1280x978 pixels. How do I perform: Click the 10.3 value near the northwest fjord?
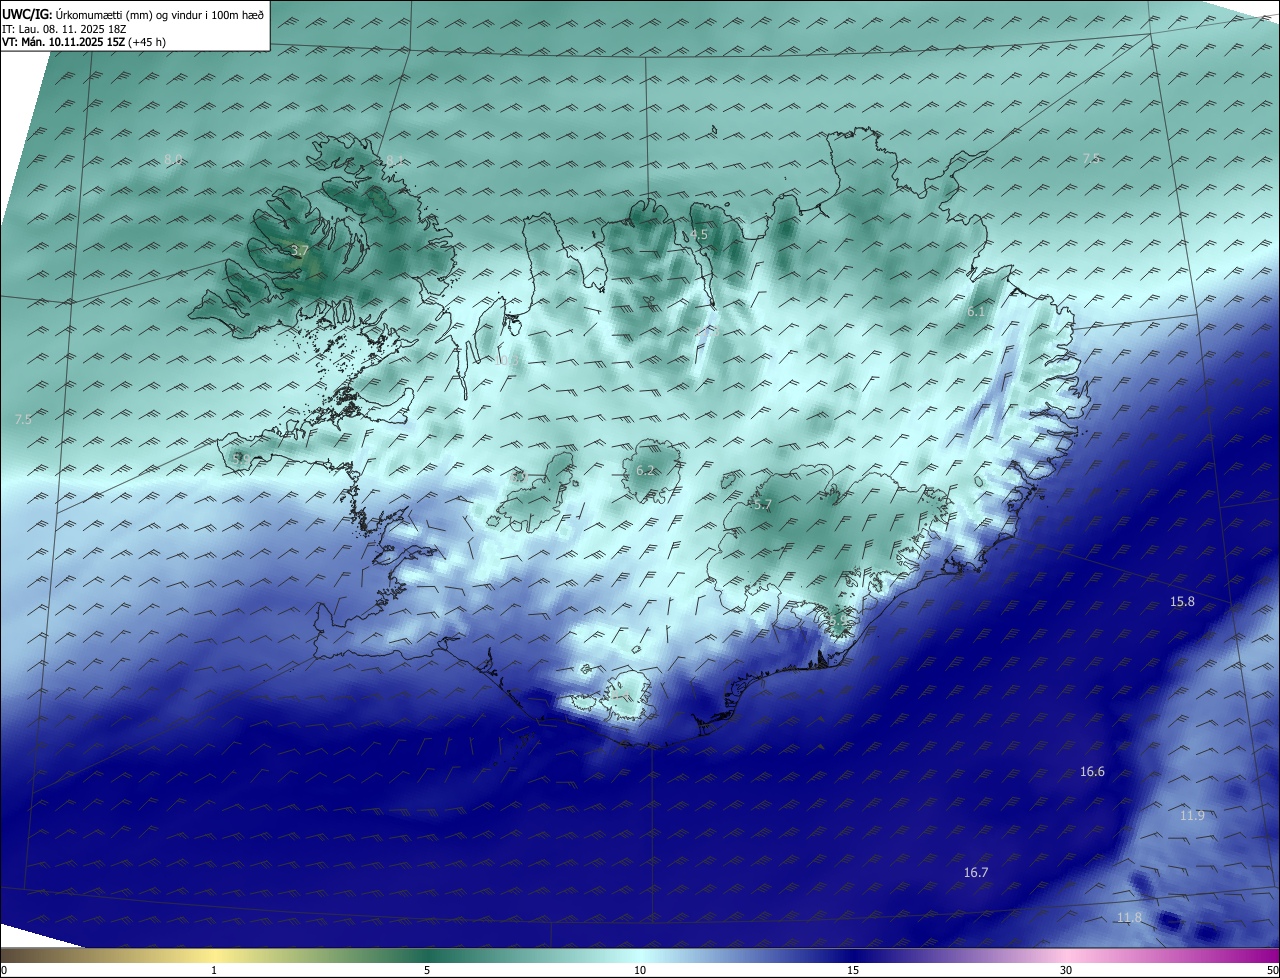[508, 362]
